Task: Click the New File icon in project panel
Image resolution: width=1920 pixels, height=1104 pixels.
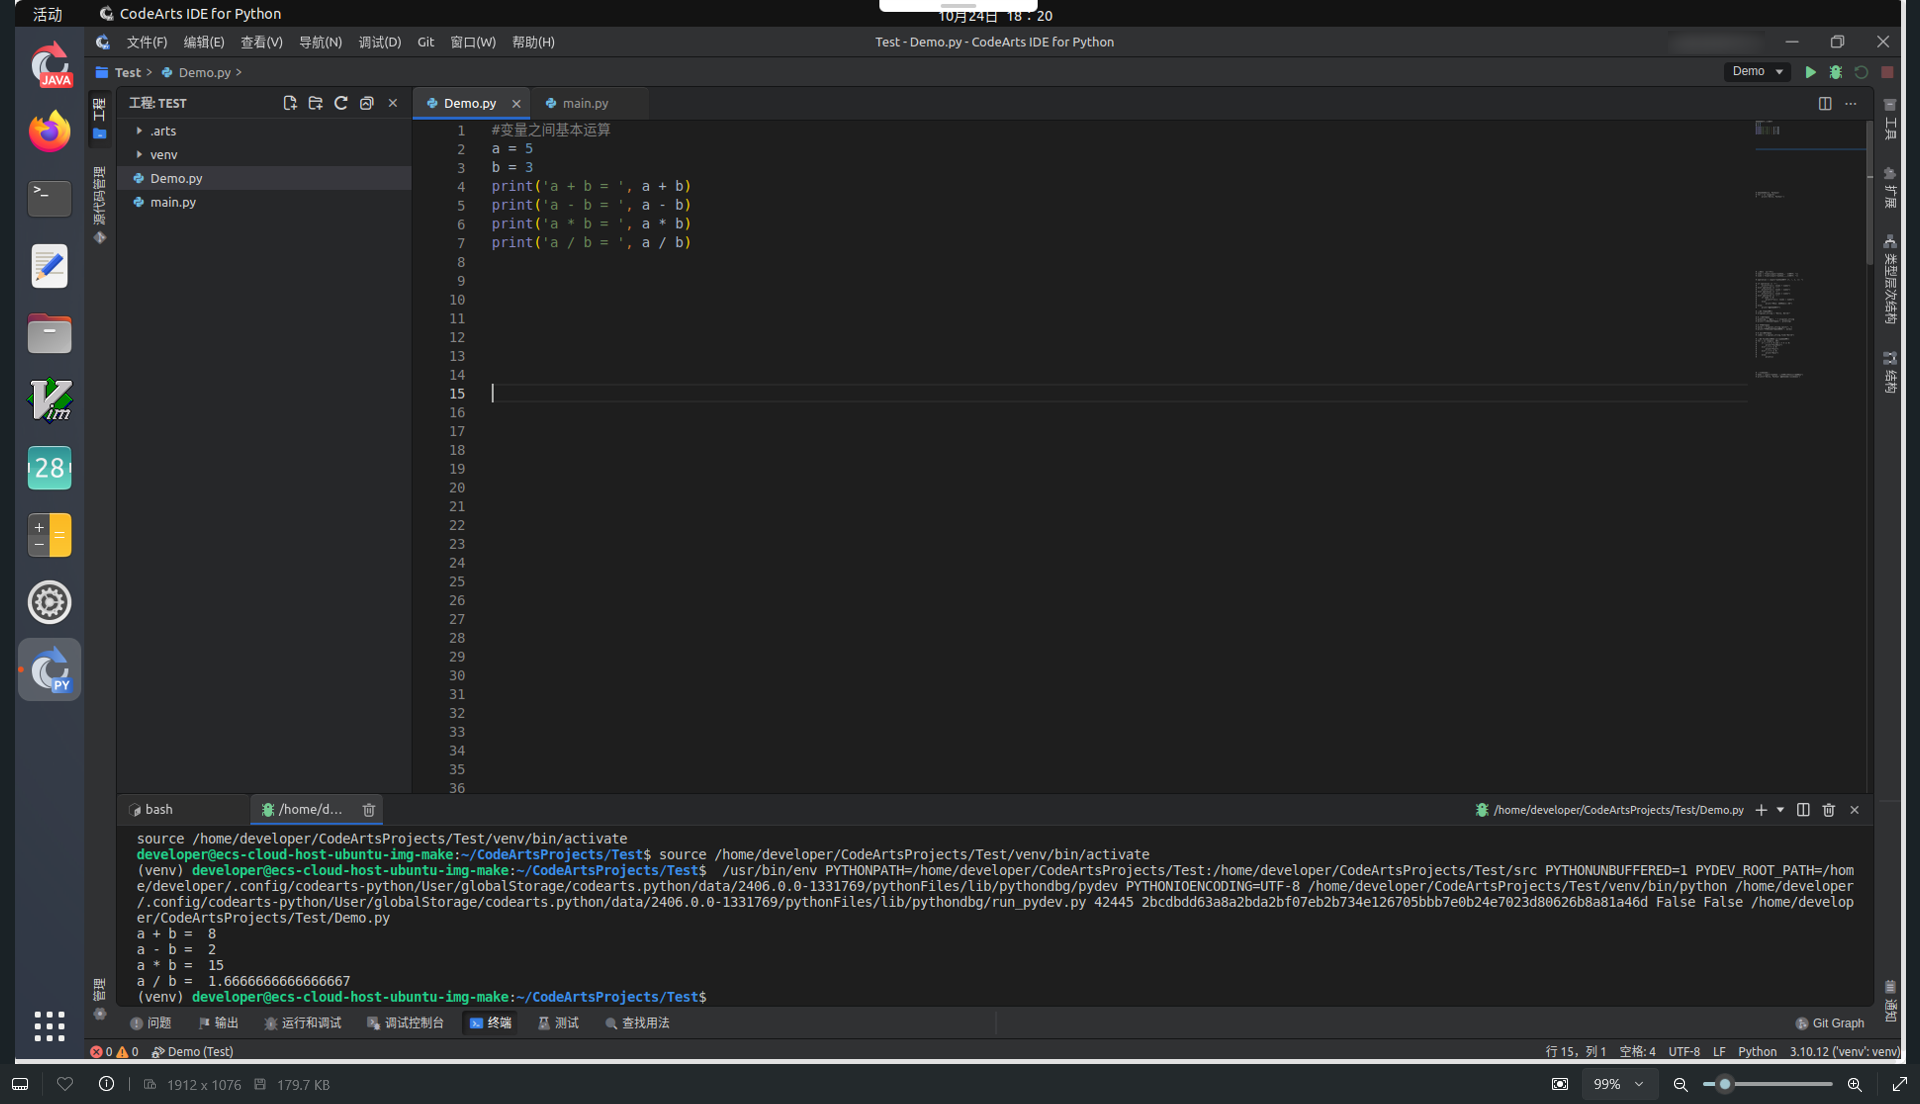Action: [x=290, y=103]
